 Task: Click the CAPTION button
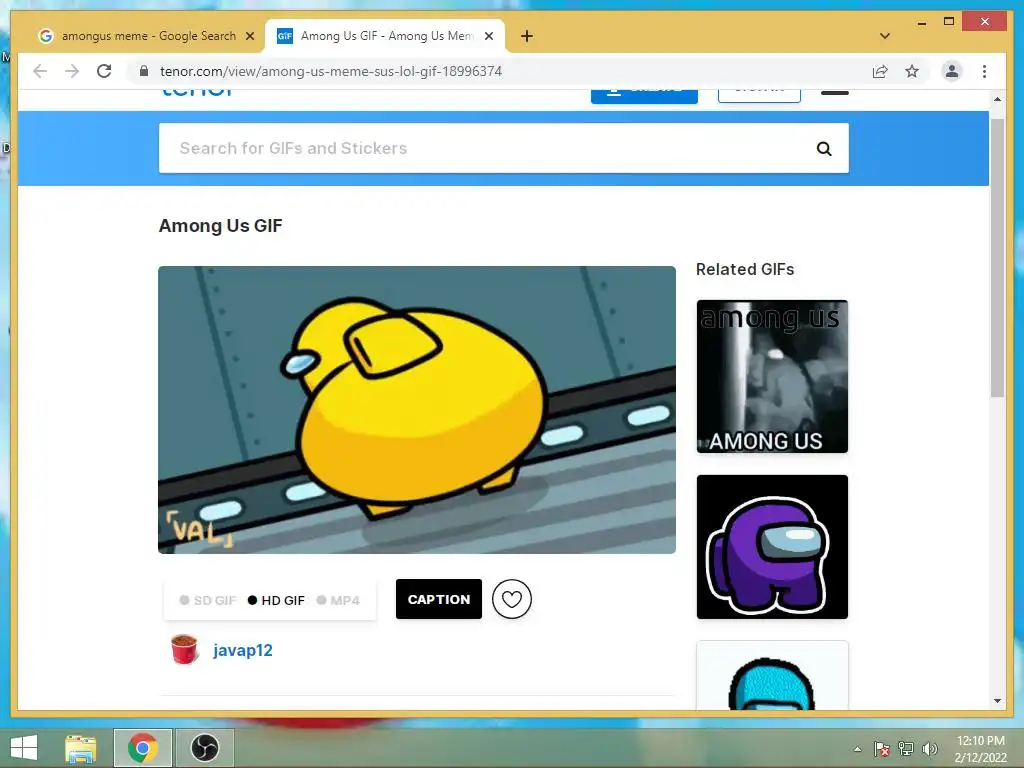click(x=439, y=599)
